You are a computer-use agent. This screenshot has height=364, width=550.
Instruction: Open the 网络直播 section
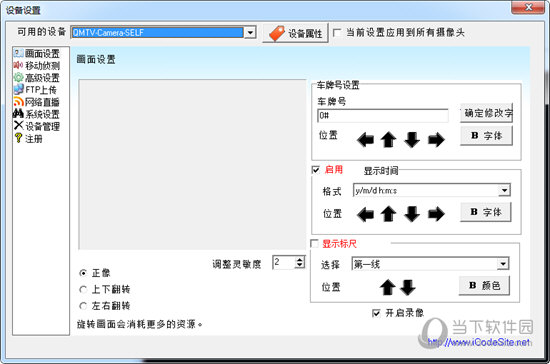(42, 102)
